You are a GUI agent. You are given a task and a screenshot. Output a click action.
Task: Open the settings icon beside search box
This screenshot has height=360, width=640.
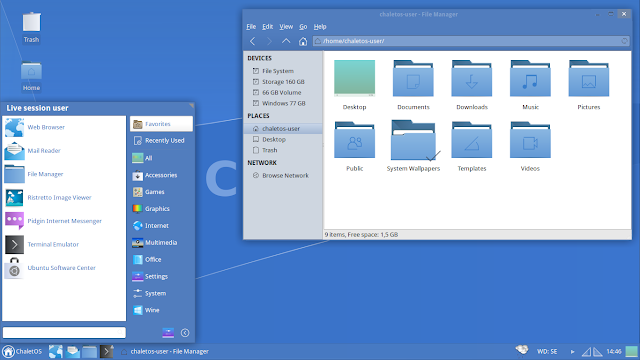[x=168, y=333]
